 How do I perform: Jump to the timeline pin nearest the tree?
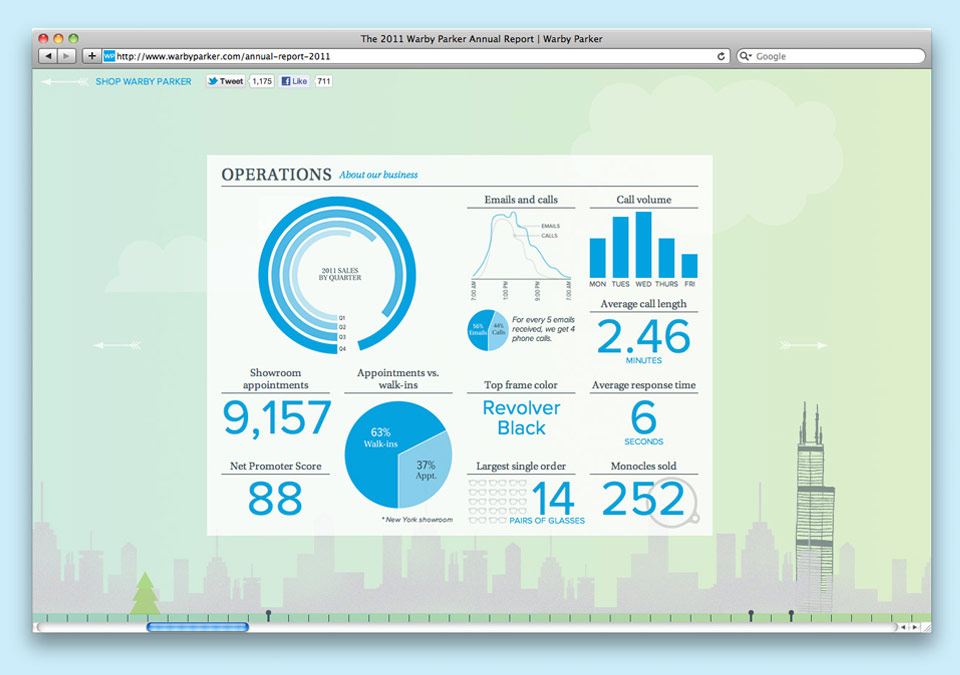(x=268, y=615)
